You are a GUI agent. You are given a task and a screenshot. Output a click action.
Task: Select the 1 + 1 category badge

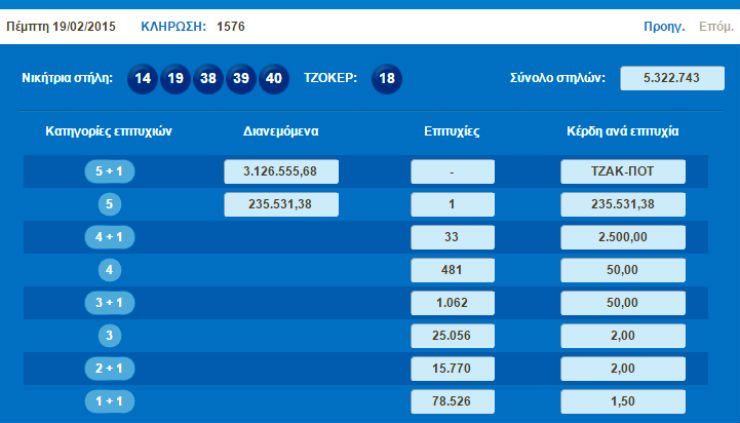pos(110,401)
